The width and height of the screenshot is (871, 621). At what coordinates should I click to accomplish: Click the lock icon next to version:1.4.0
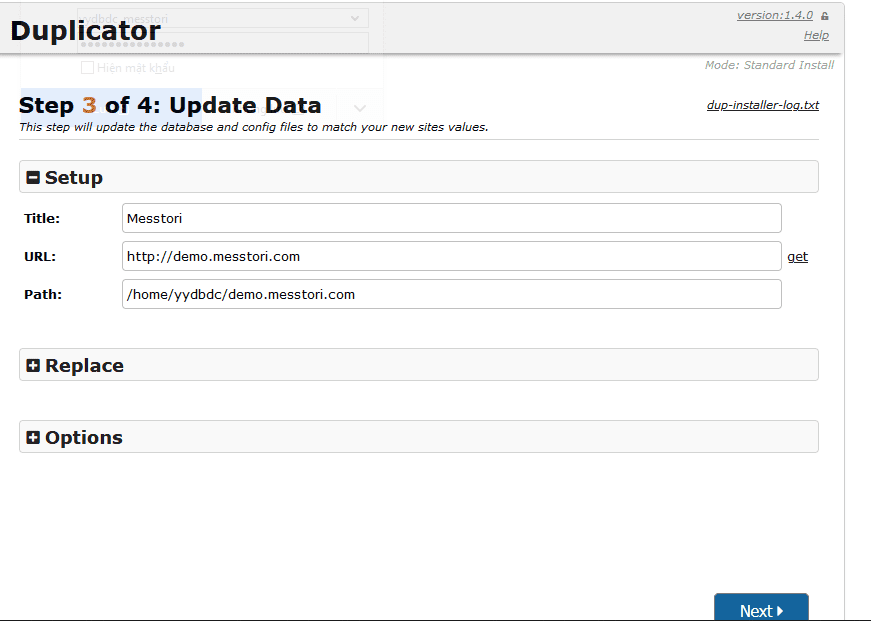[826, 15]
